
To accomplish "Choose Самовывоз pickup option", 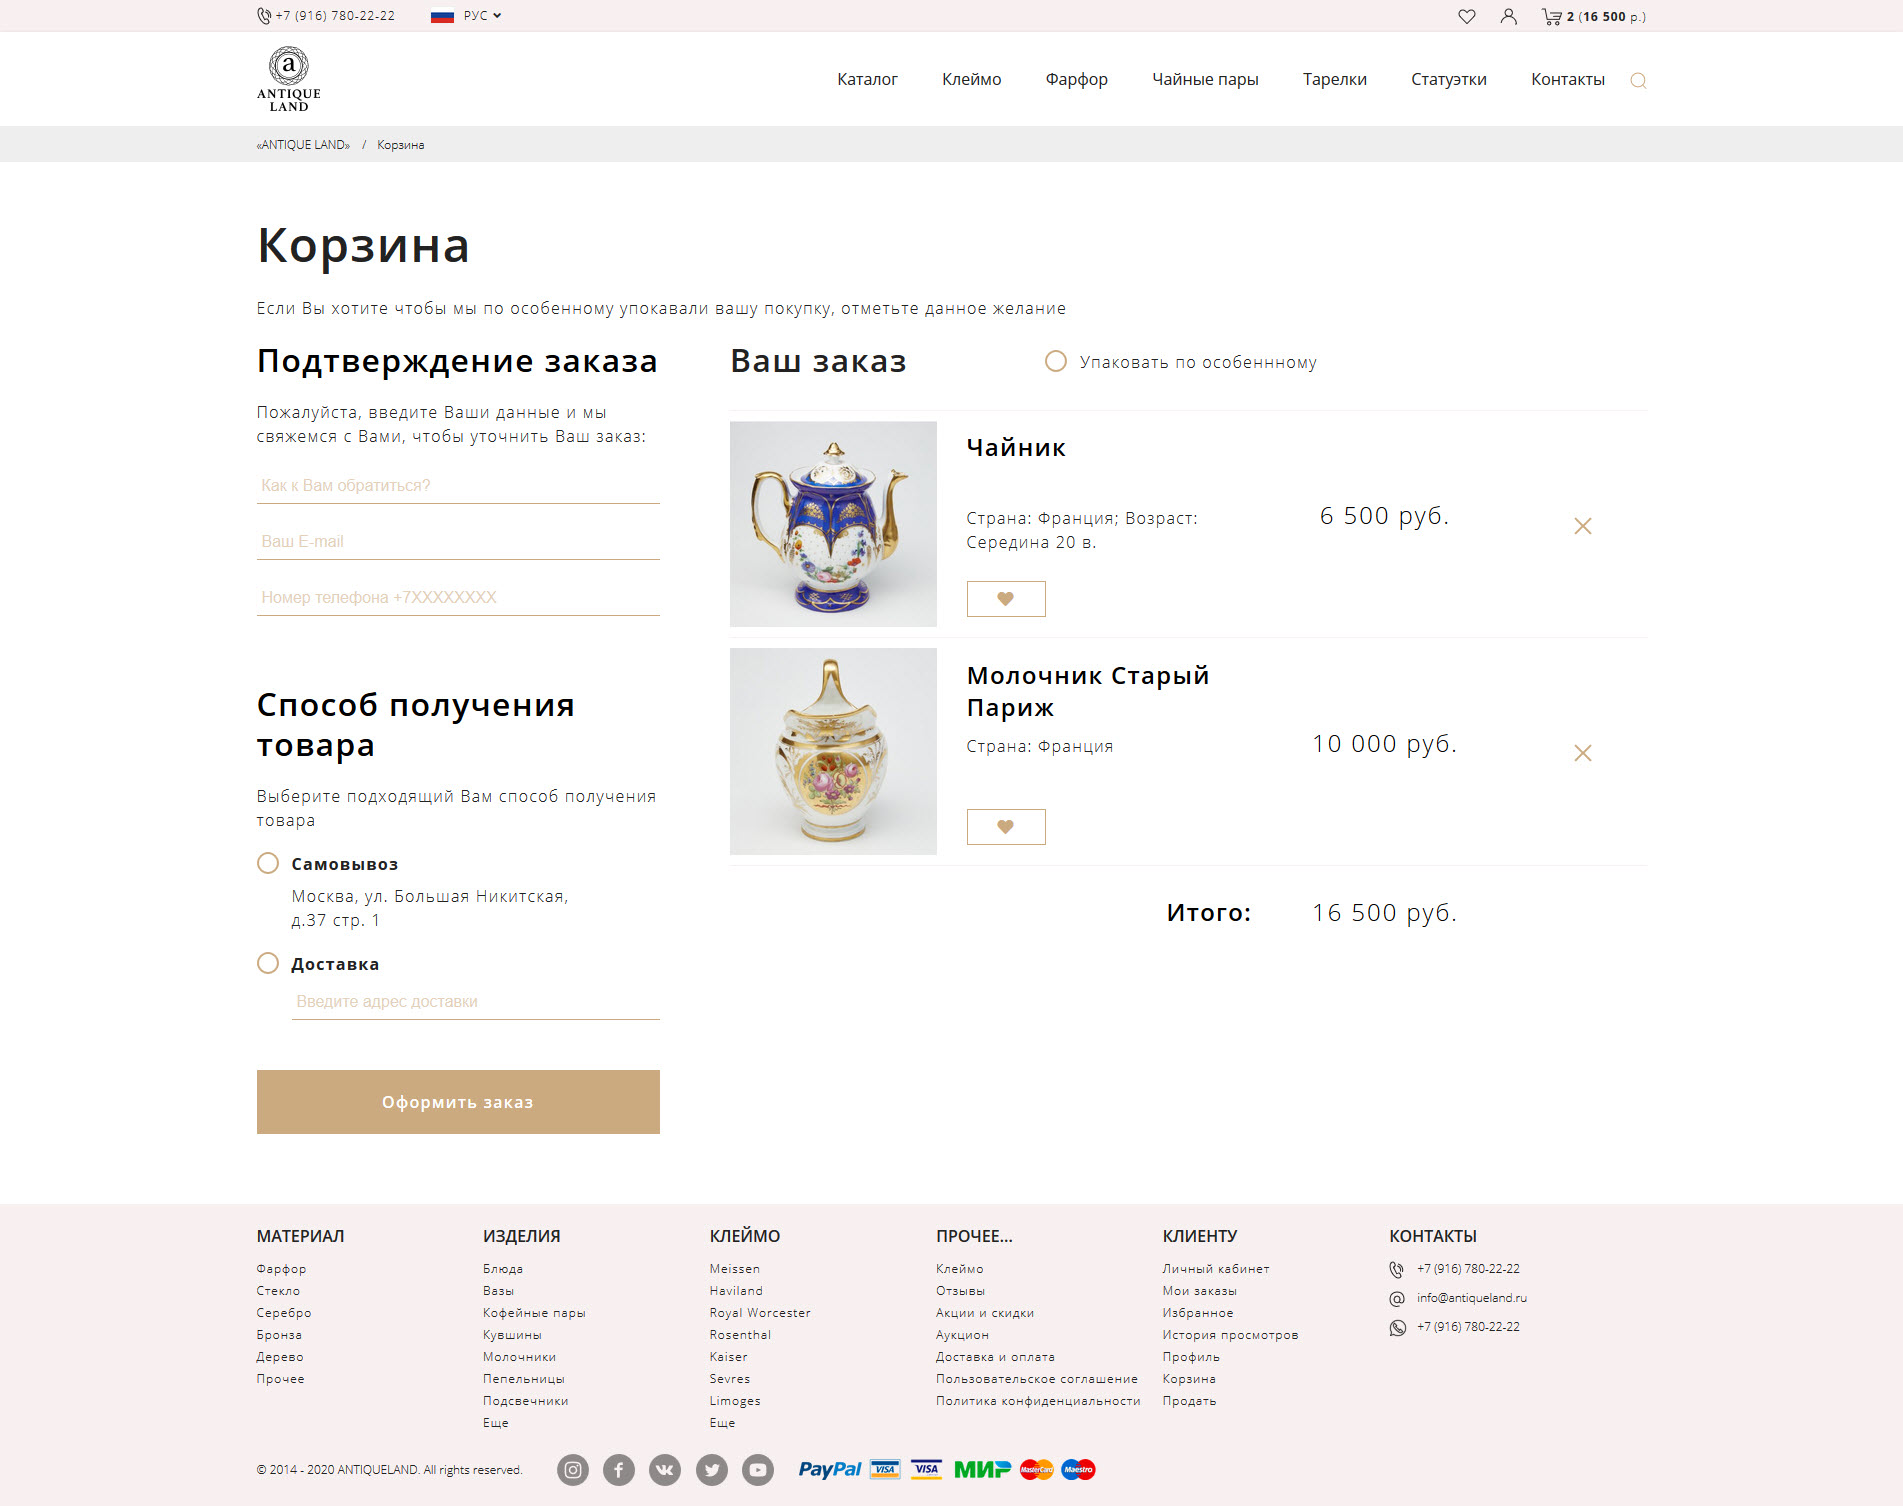I will tap(268, 863).
